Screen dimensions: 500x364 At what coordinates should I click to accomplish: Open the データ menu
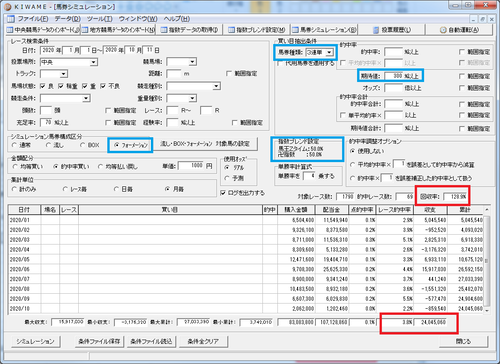[68, 19]
